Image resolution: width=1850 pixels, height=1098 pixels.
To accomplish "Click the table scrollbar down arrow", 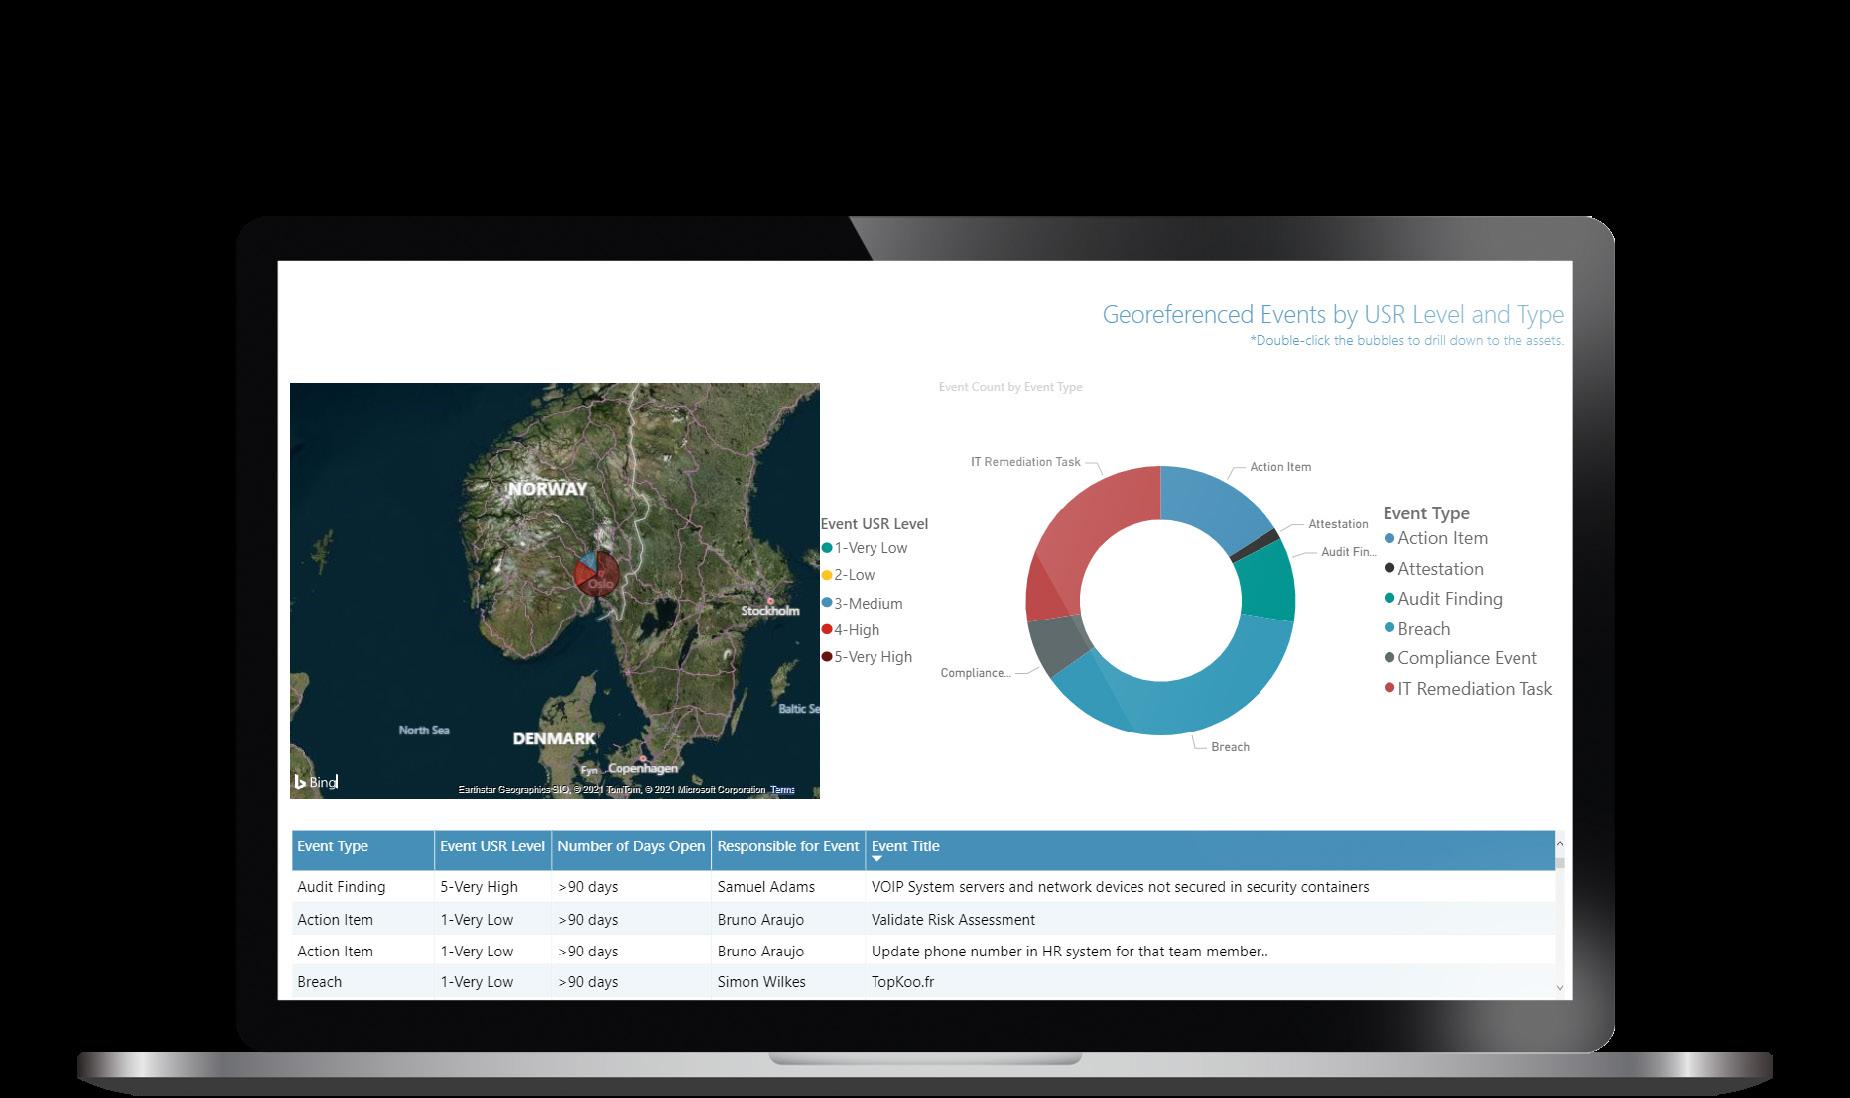I will 1560,988.
